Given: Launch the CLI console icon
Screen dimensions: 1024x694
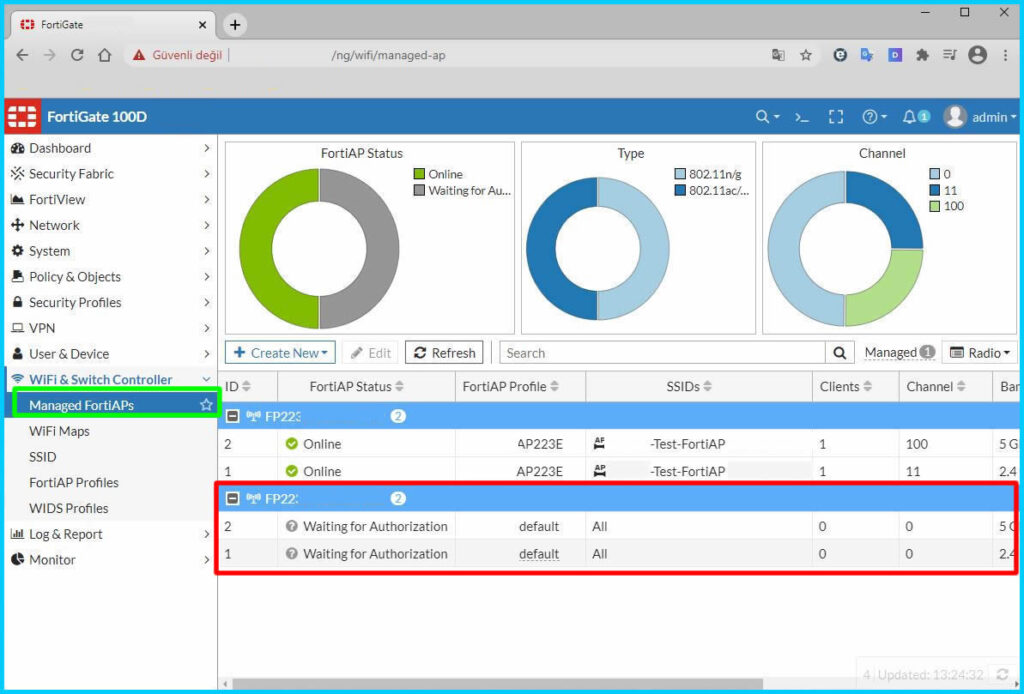Looking at the screenshot, I should [801, 117].
